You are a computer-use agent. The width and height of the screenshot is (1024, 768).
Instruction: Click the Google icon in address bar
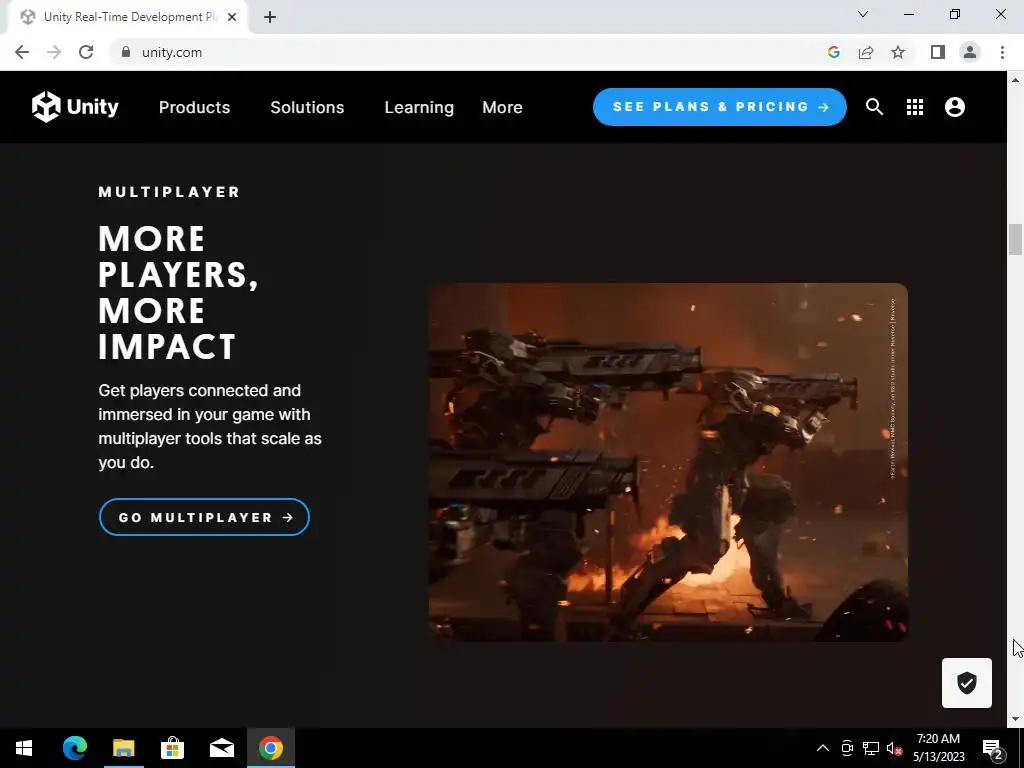pos(833,52)
